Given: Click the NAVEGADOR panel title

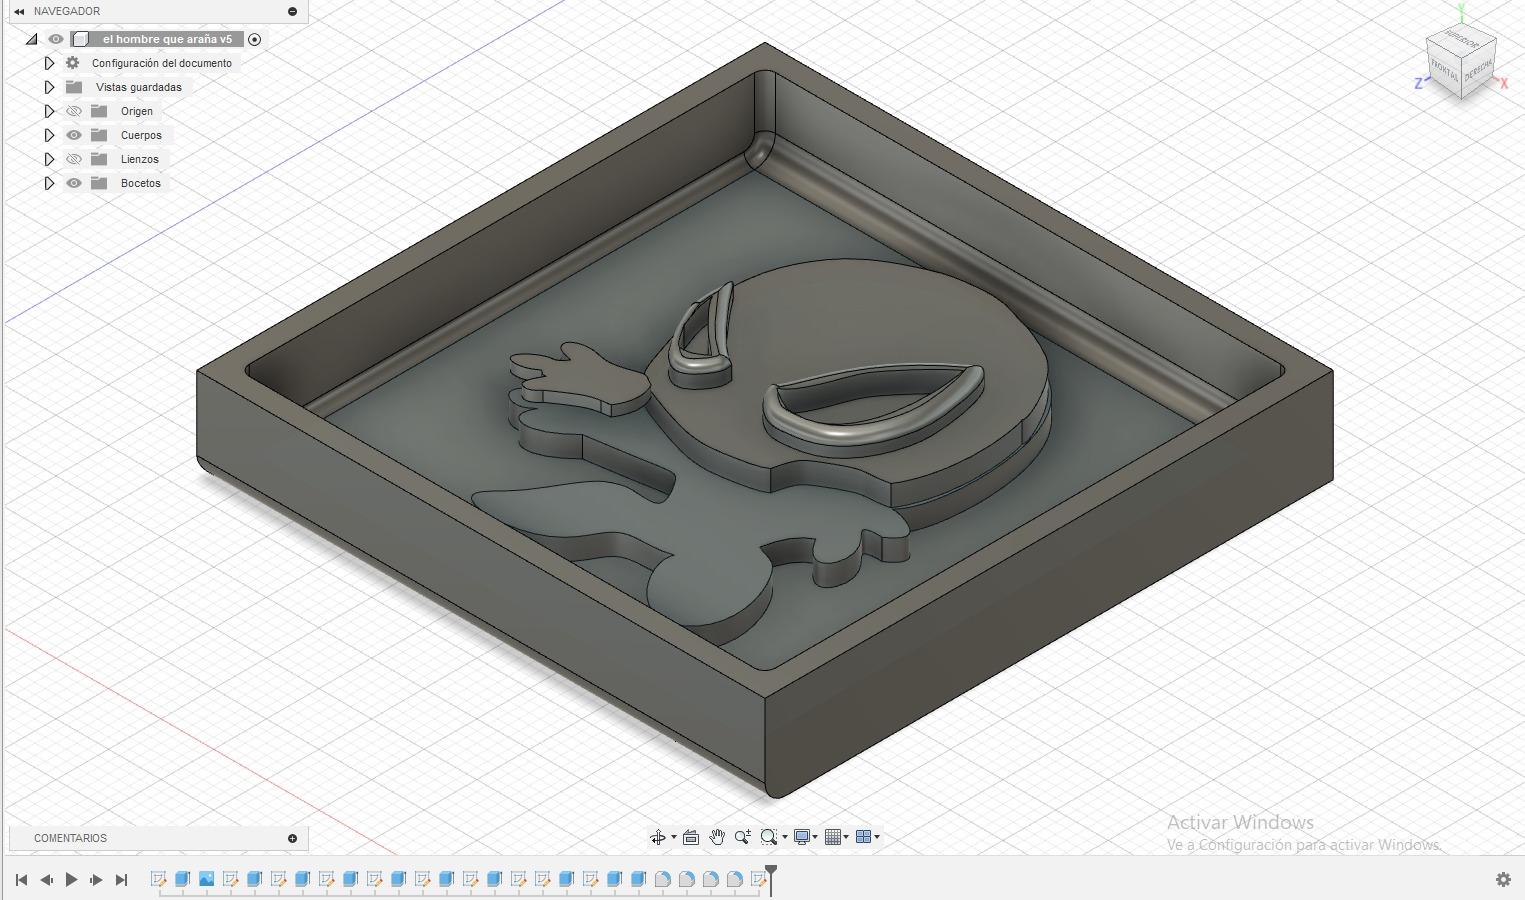Looking at the screenshot, I should [x=67, y=11].
